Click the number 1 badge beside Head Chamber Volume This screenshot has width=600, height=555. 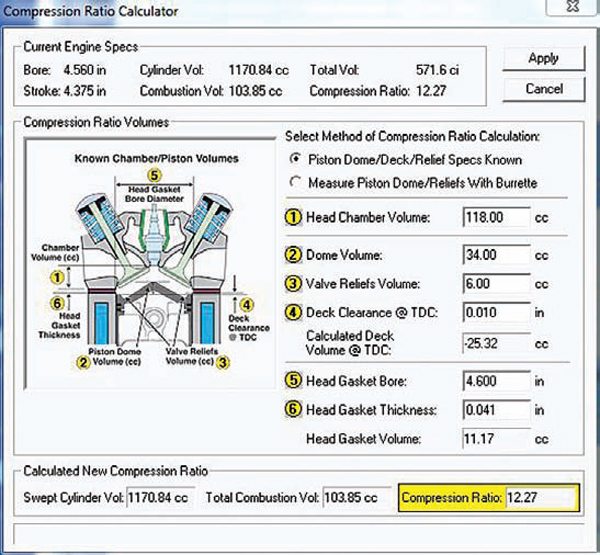click(x=293, y=217)
